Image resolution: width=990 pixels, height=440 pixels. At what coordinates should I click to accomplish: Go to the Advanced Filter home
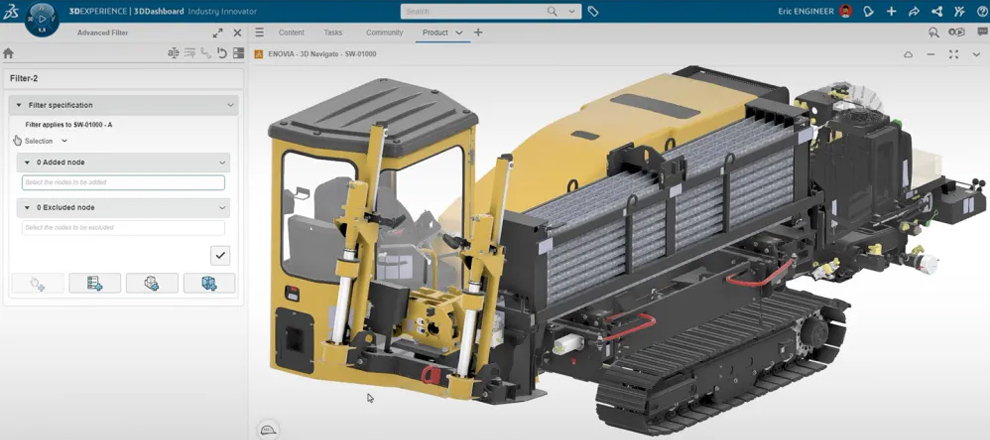click(x=8, y=53)
